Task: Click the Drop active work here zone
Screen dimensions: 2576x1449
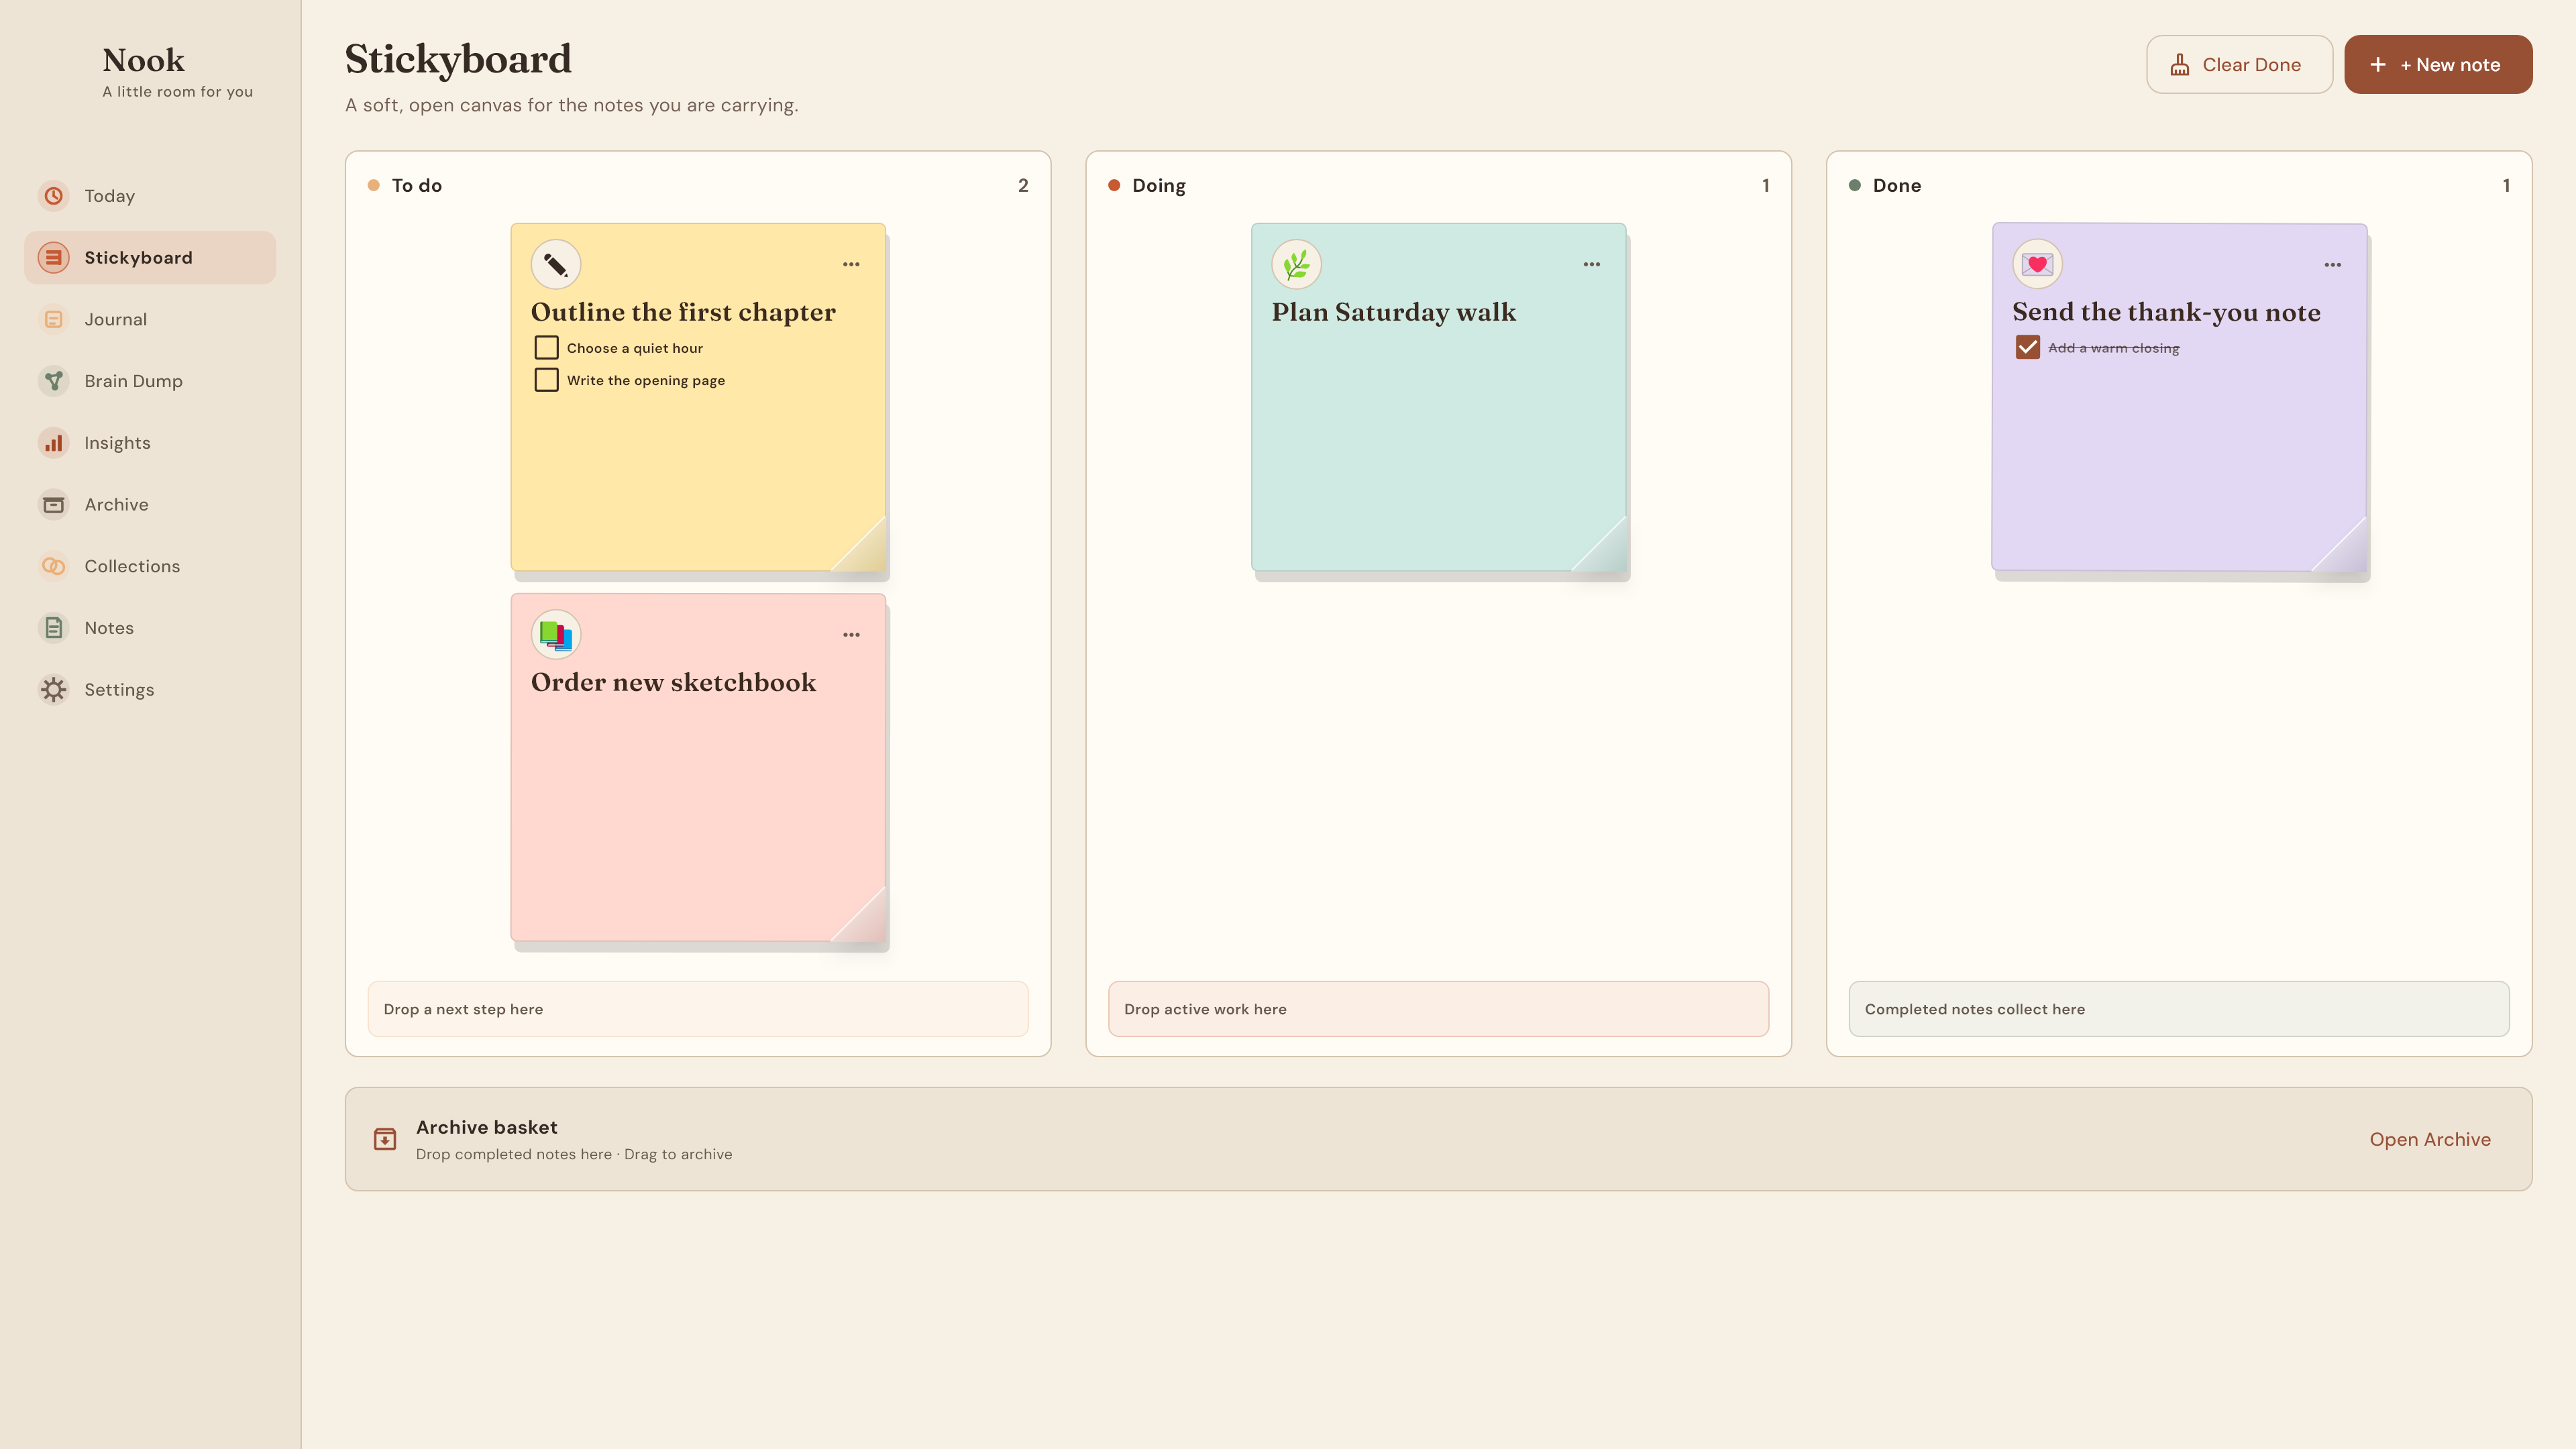Action: 1438,1009
